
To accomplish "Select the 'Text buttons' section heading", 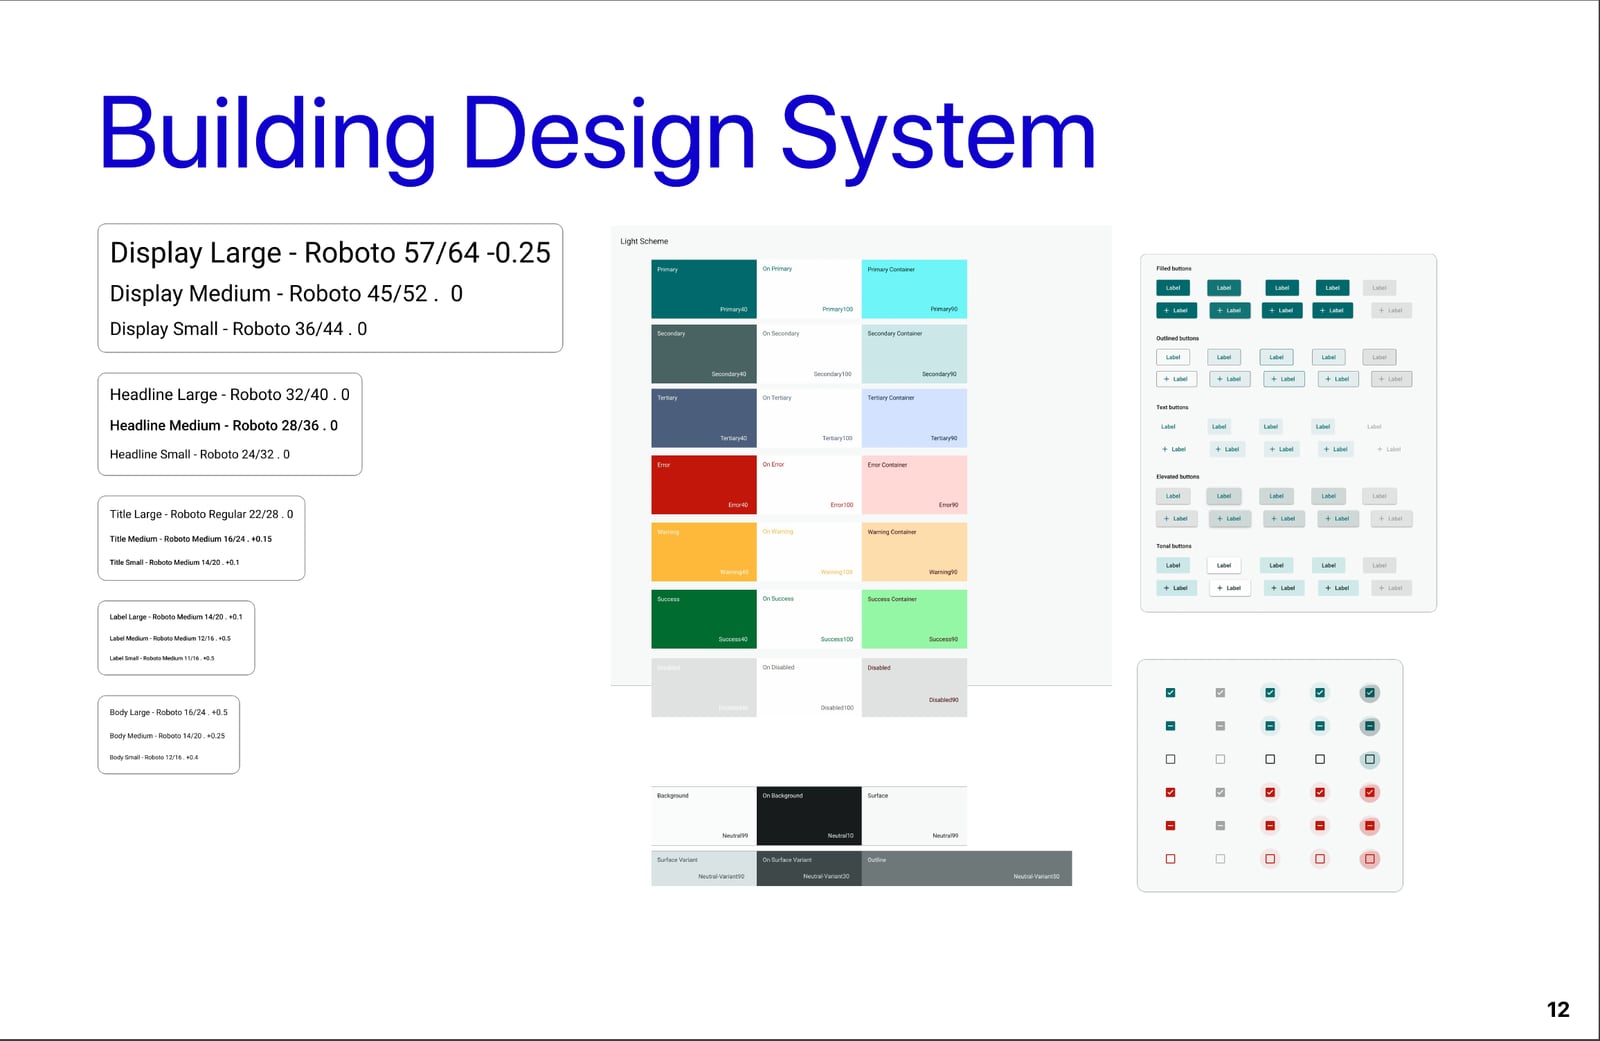I will coord(1172,407).
